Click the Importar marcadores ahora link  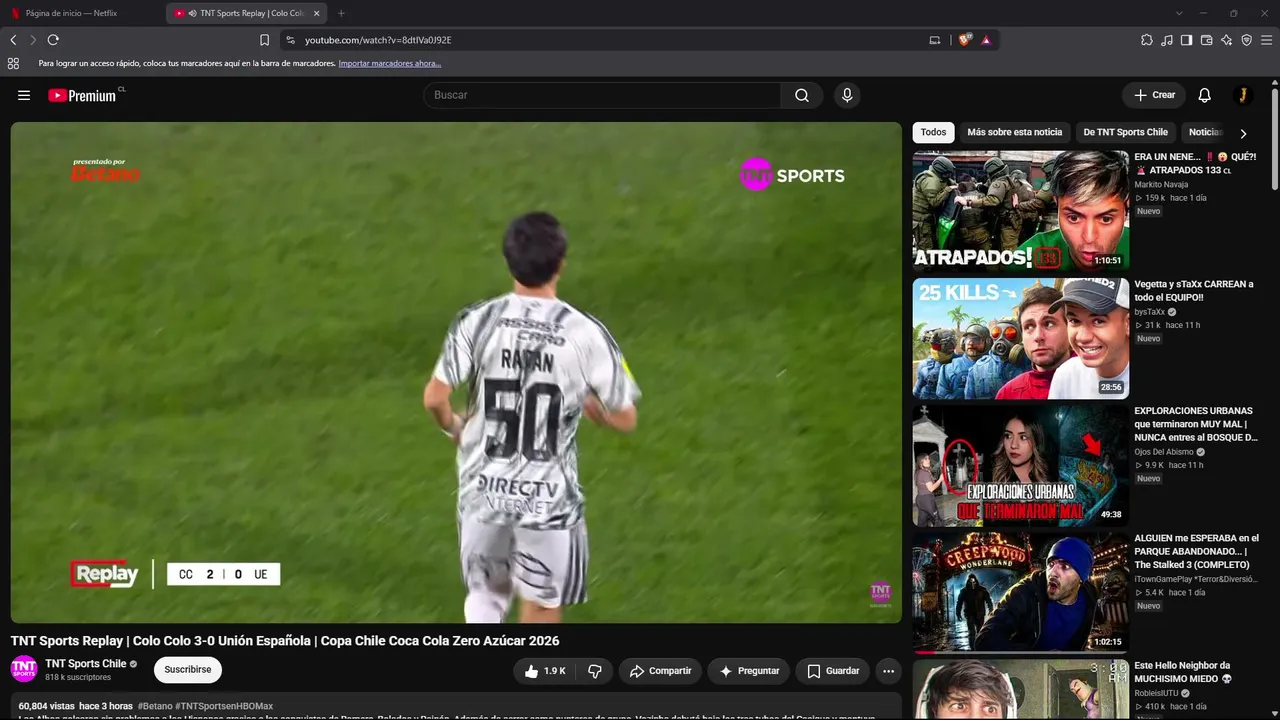pyautogui.click(x=390, y=63)
